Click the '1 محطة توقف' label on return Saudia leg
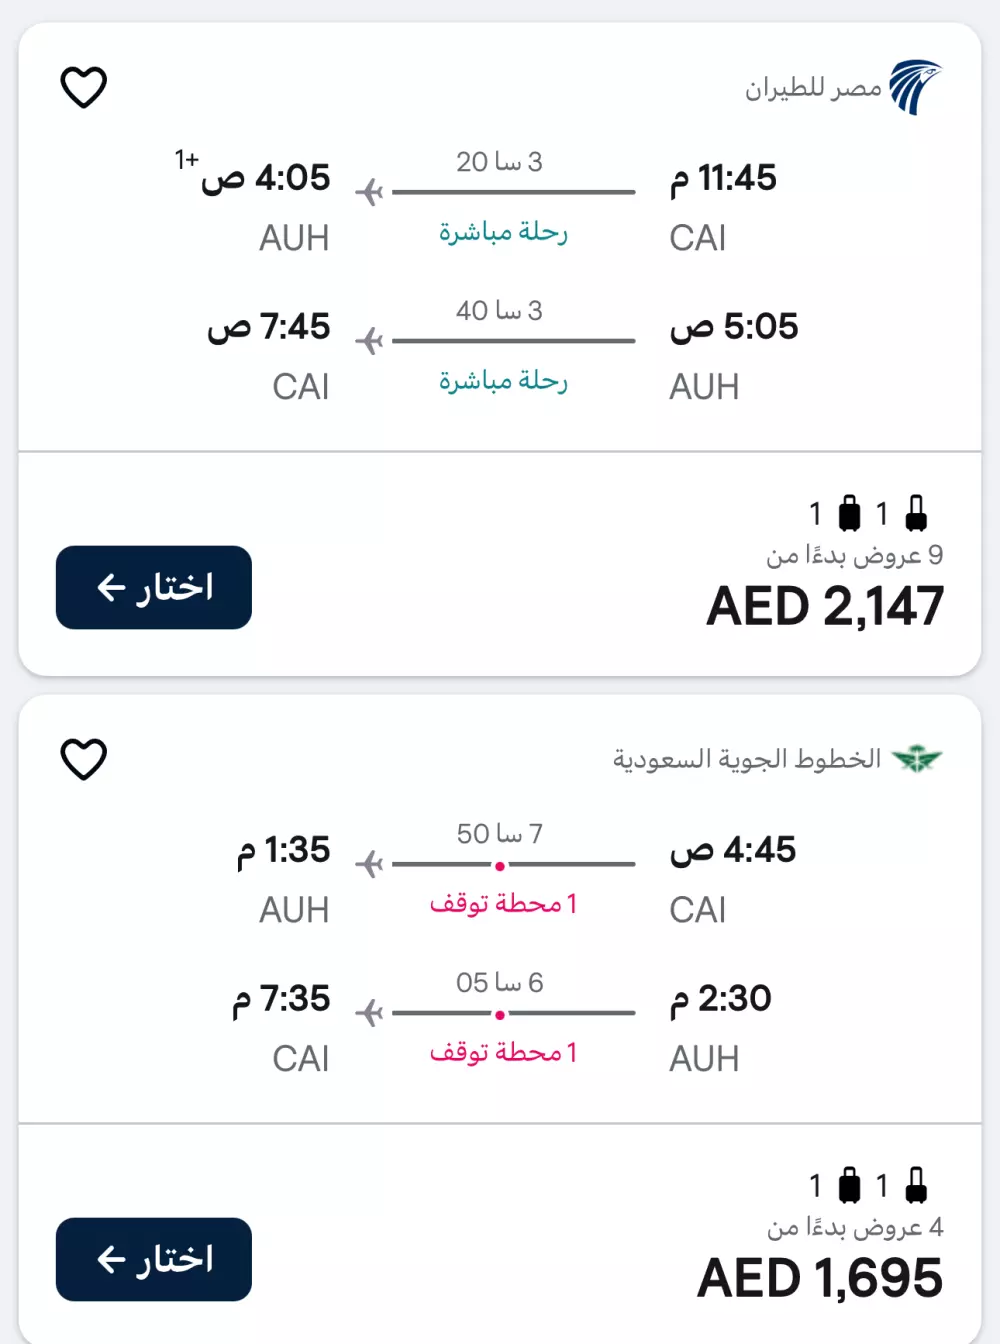Image resolution: width=1000 pixels, height=1344 pixels. [503, 1053]
